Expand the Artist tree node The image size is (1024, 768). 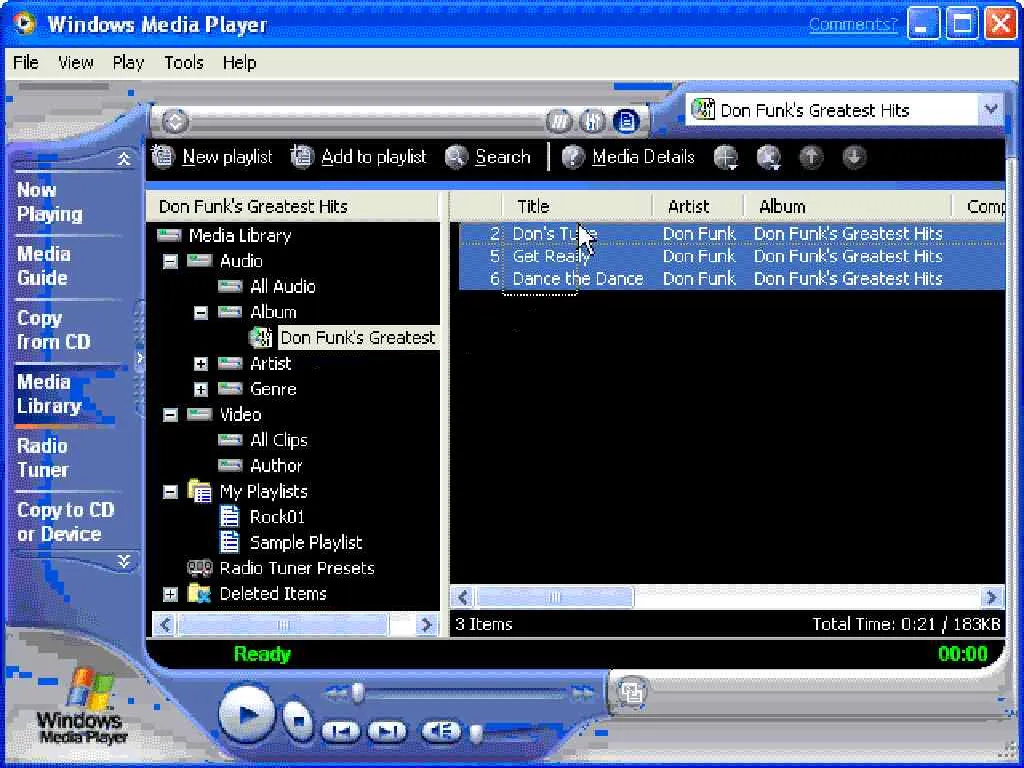[201, 364]
